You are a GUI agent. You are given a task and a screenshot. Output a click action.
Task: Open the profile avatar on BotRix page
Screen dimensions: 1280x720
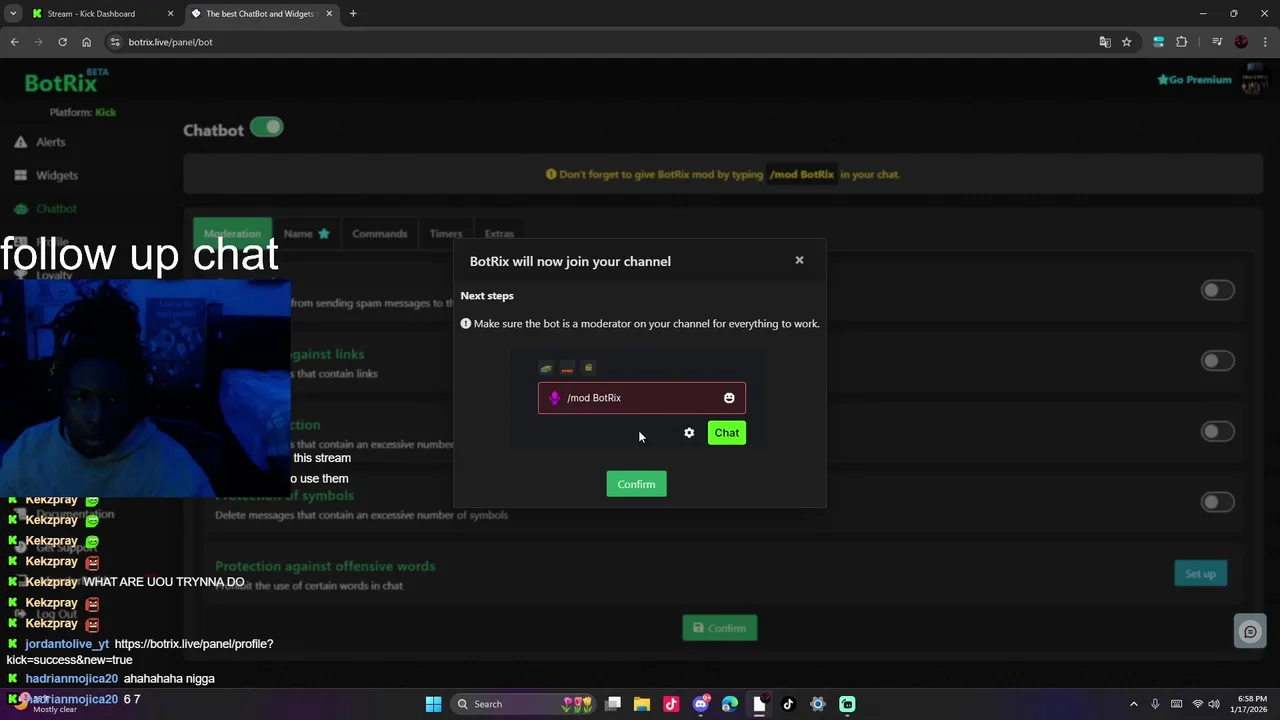click(x=1252, y=79)
